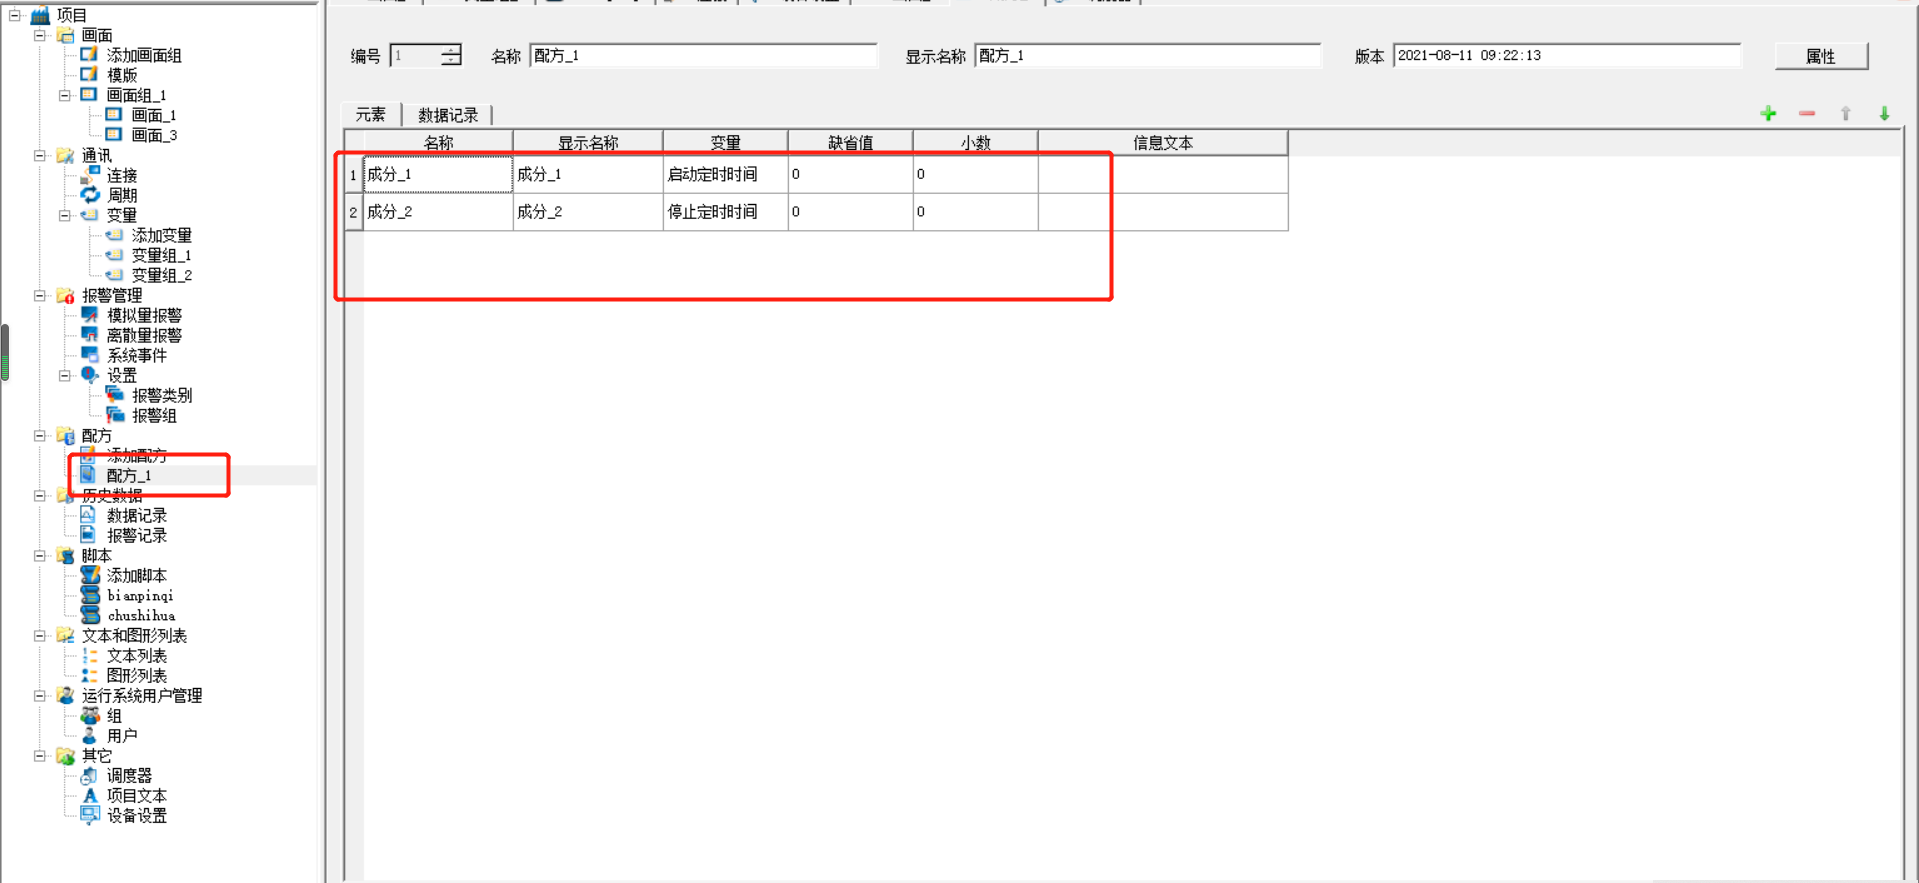Open 报警类别 settings item
Viewport: 1919px width, 883px height.
(x=162, y=395)
